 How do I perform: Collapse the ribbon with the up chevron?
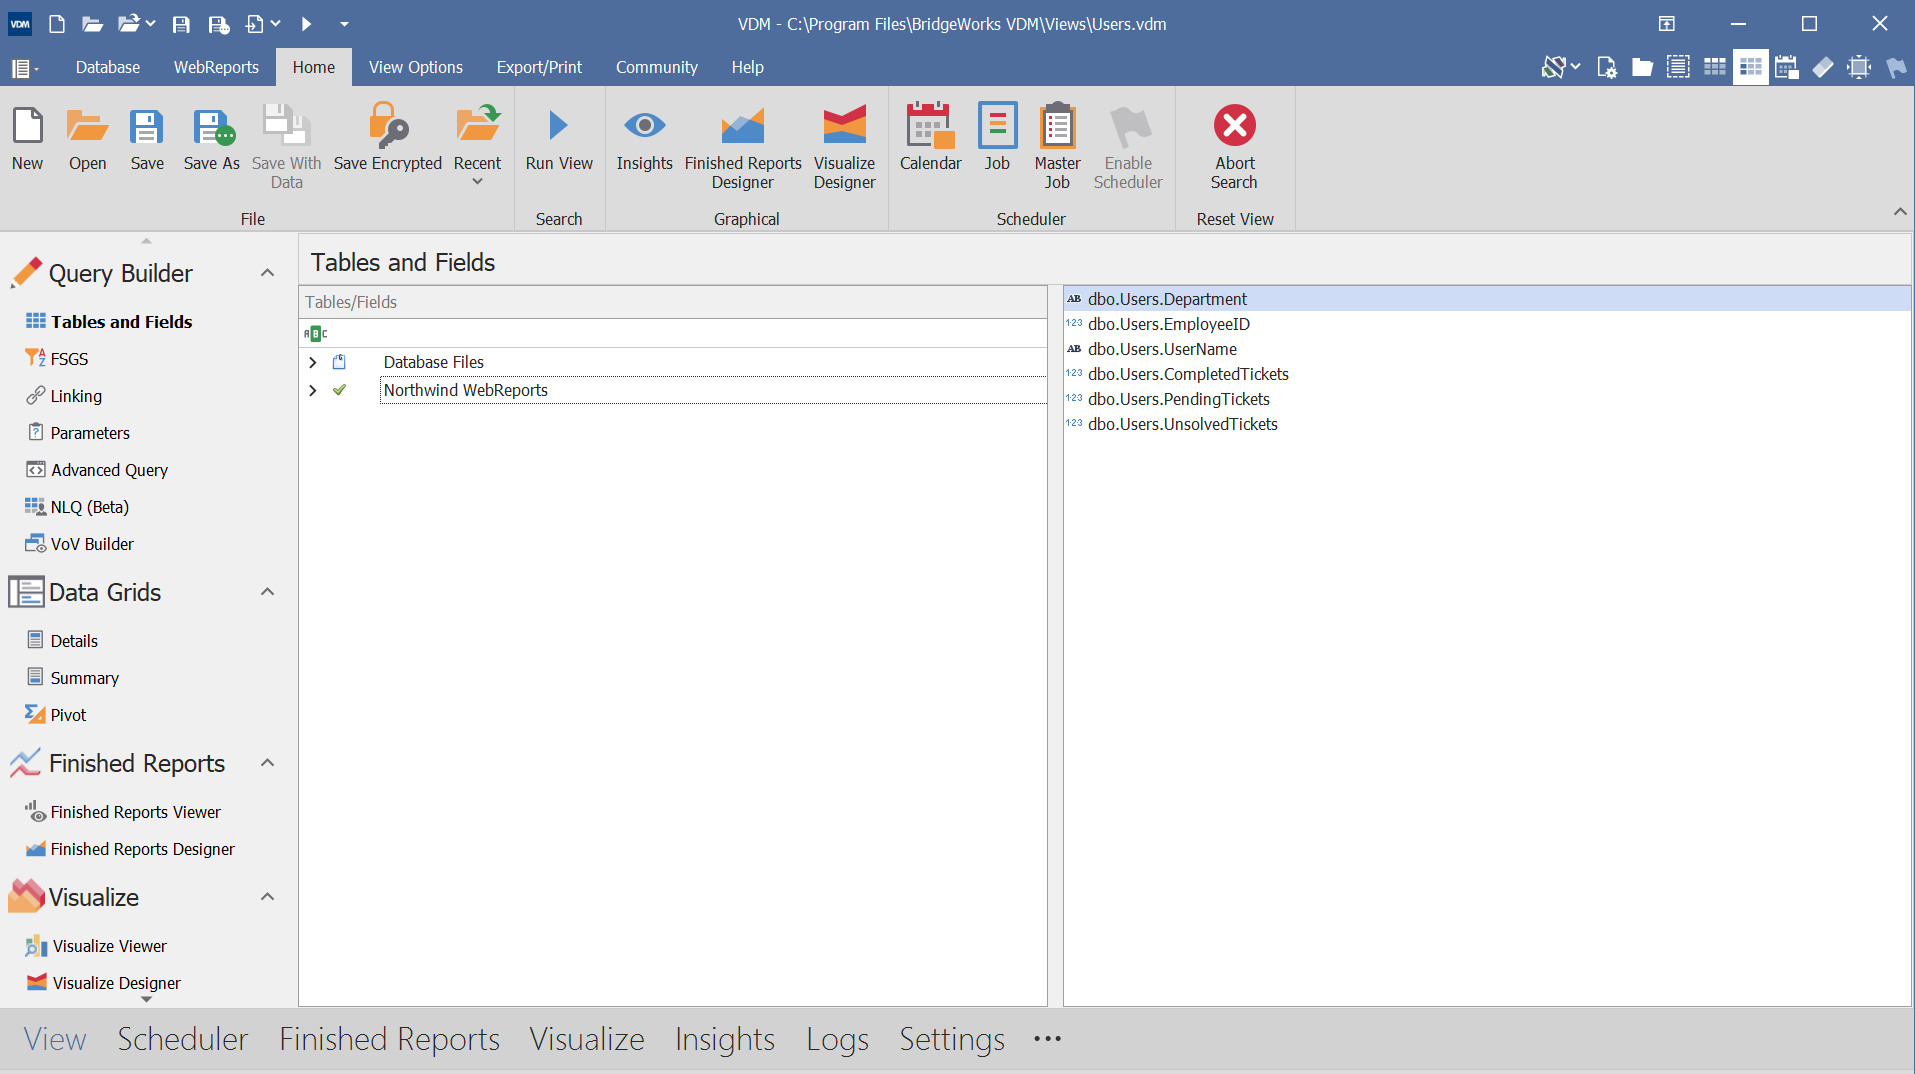pos(1900,212)
